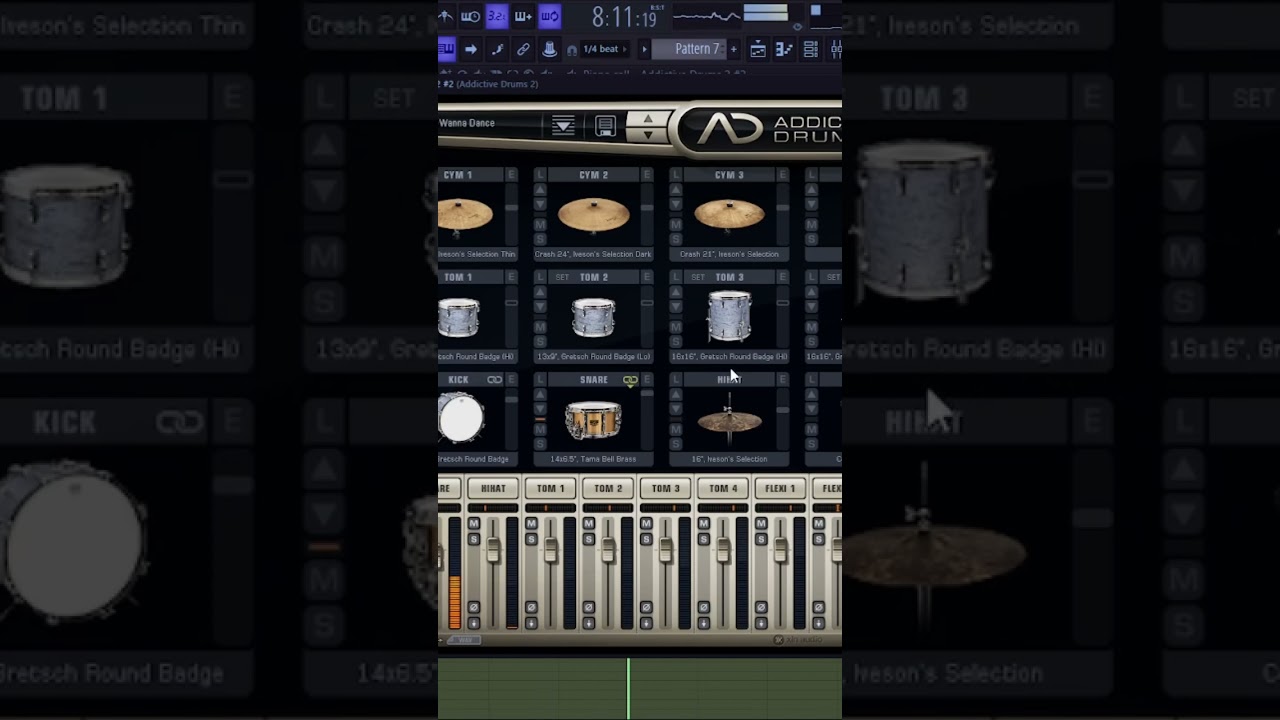
Task: Open Snare edit page with E
Action: pyautogui.click(x=647, y=380)
